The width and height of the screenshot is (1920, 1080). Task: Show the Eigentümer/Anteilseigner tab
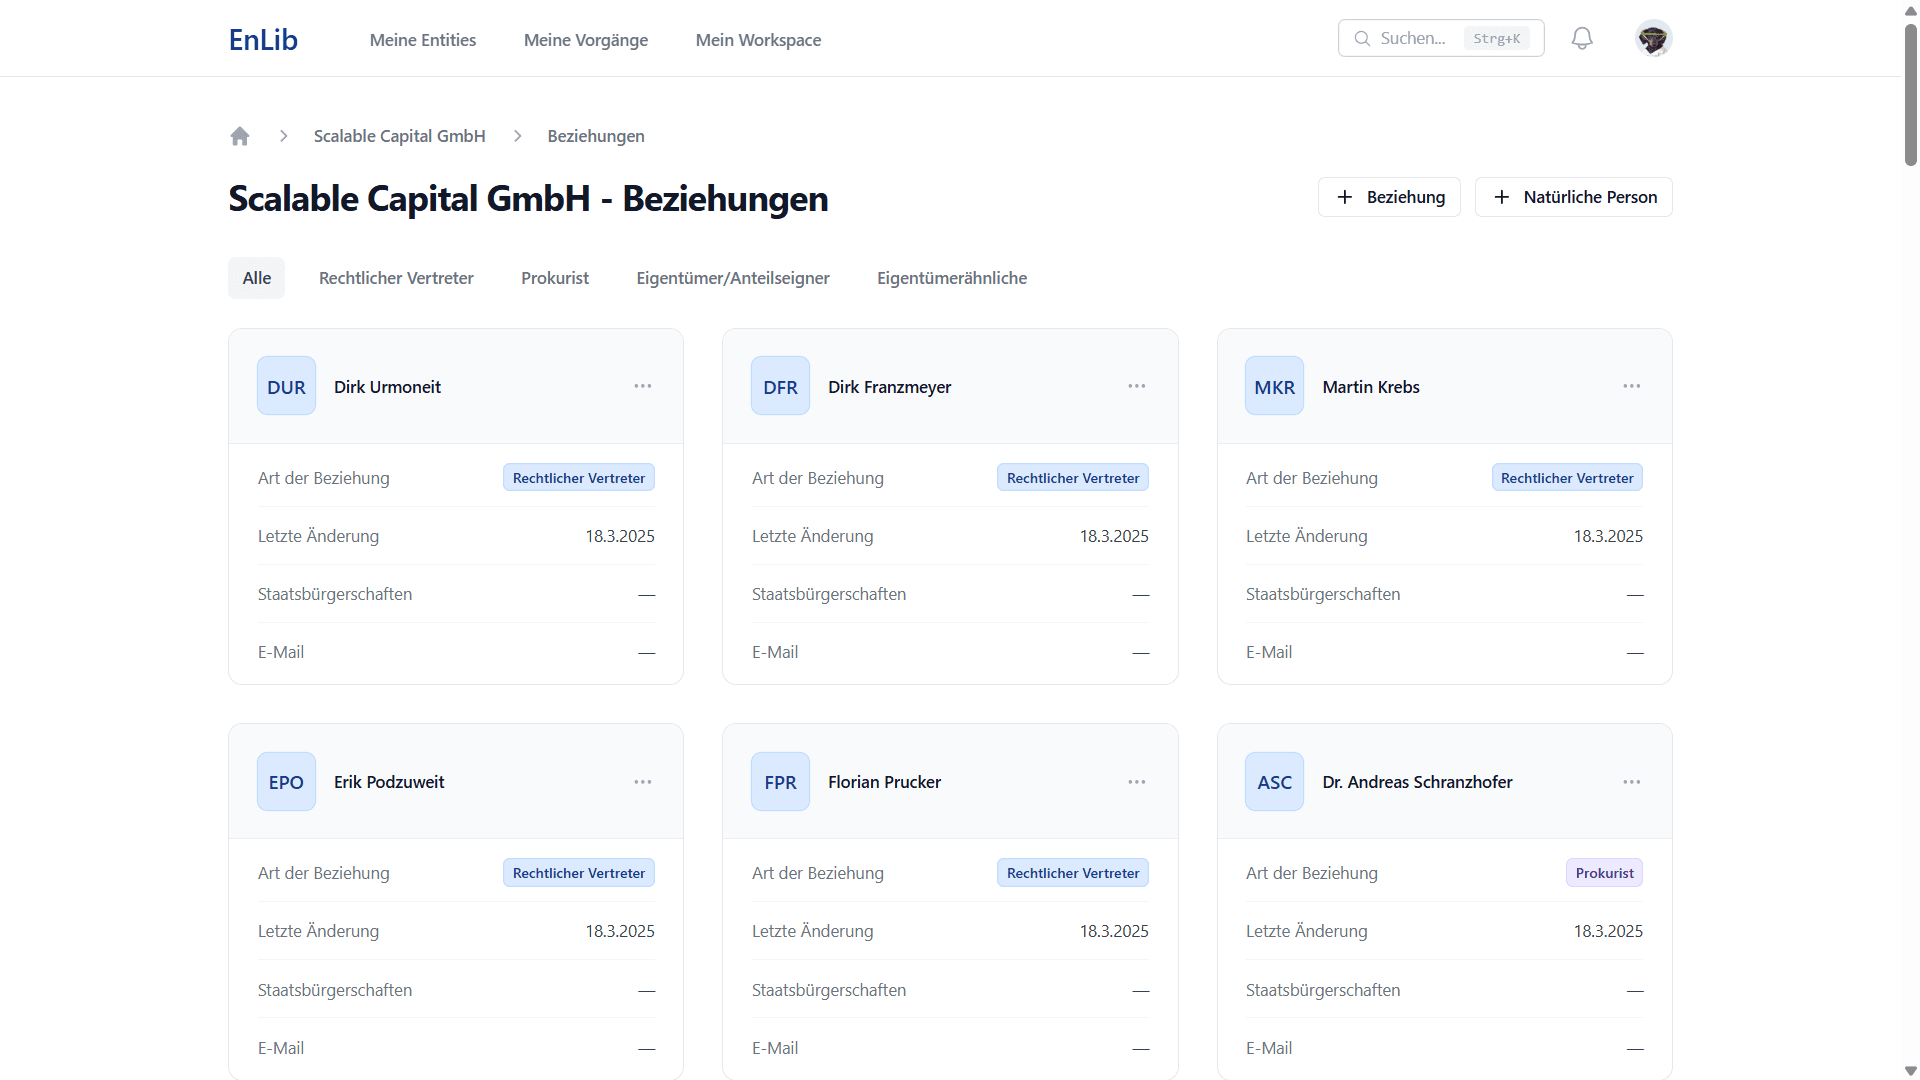pos(732,278)
